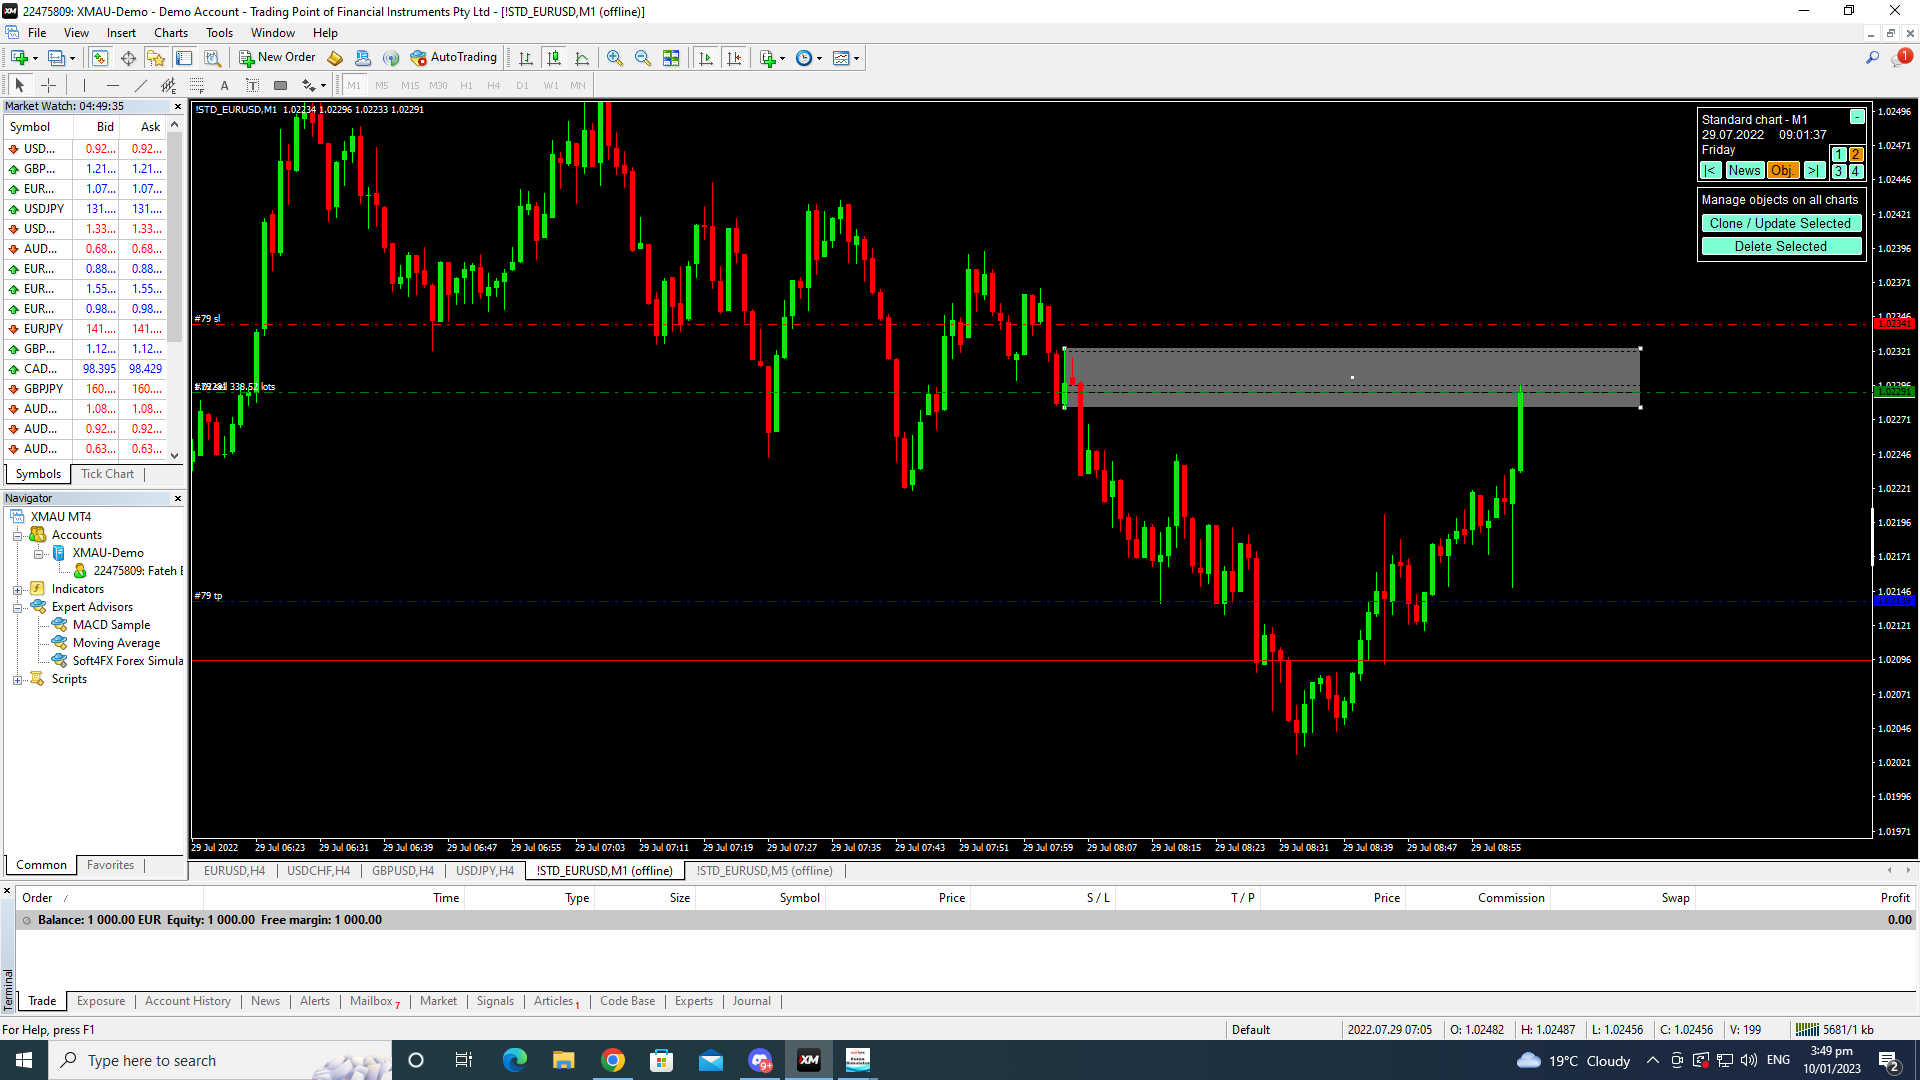Open Google Chrome from the taskbar
The width and height of the screenshot is (1920, 1080).
click(x=613, y=1060)
